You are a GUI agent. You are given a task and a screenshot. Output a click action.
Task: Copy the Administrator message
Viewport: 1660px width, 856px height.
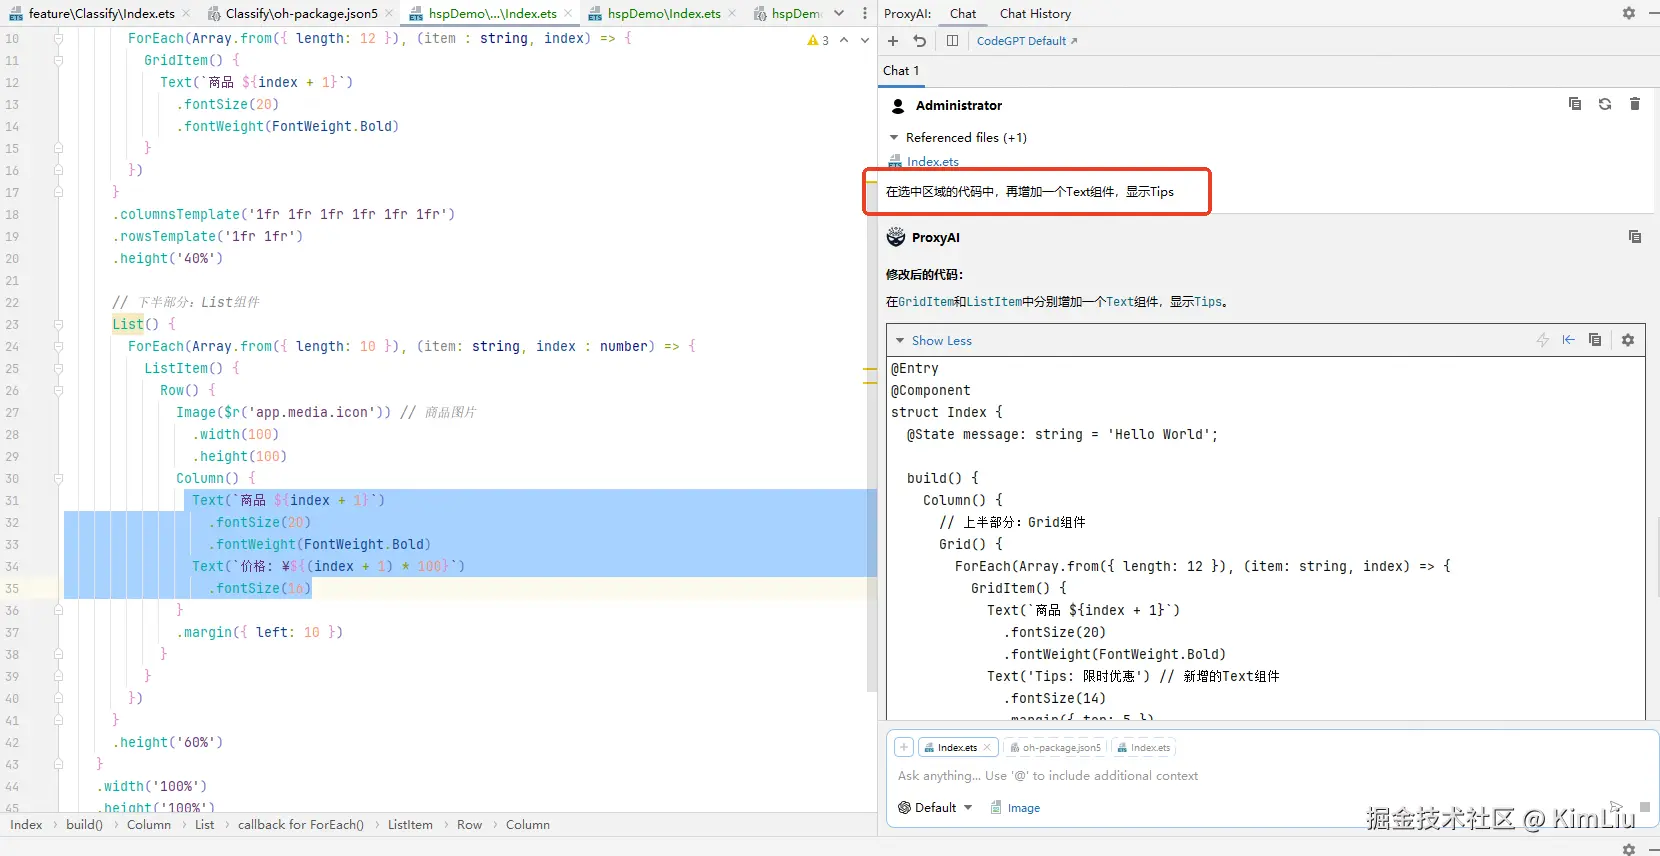tap(1575, 104)
